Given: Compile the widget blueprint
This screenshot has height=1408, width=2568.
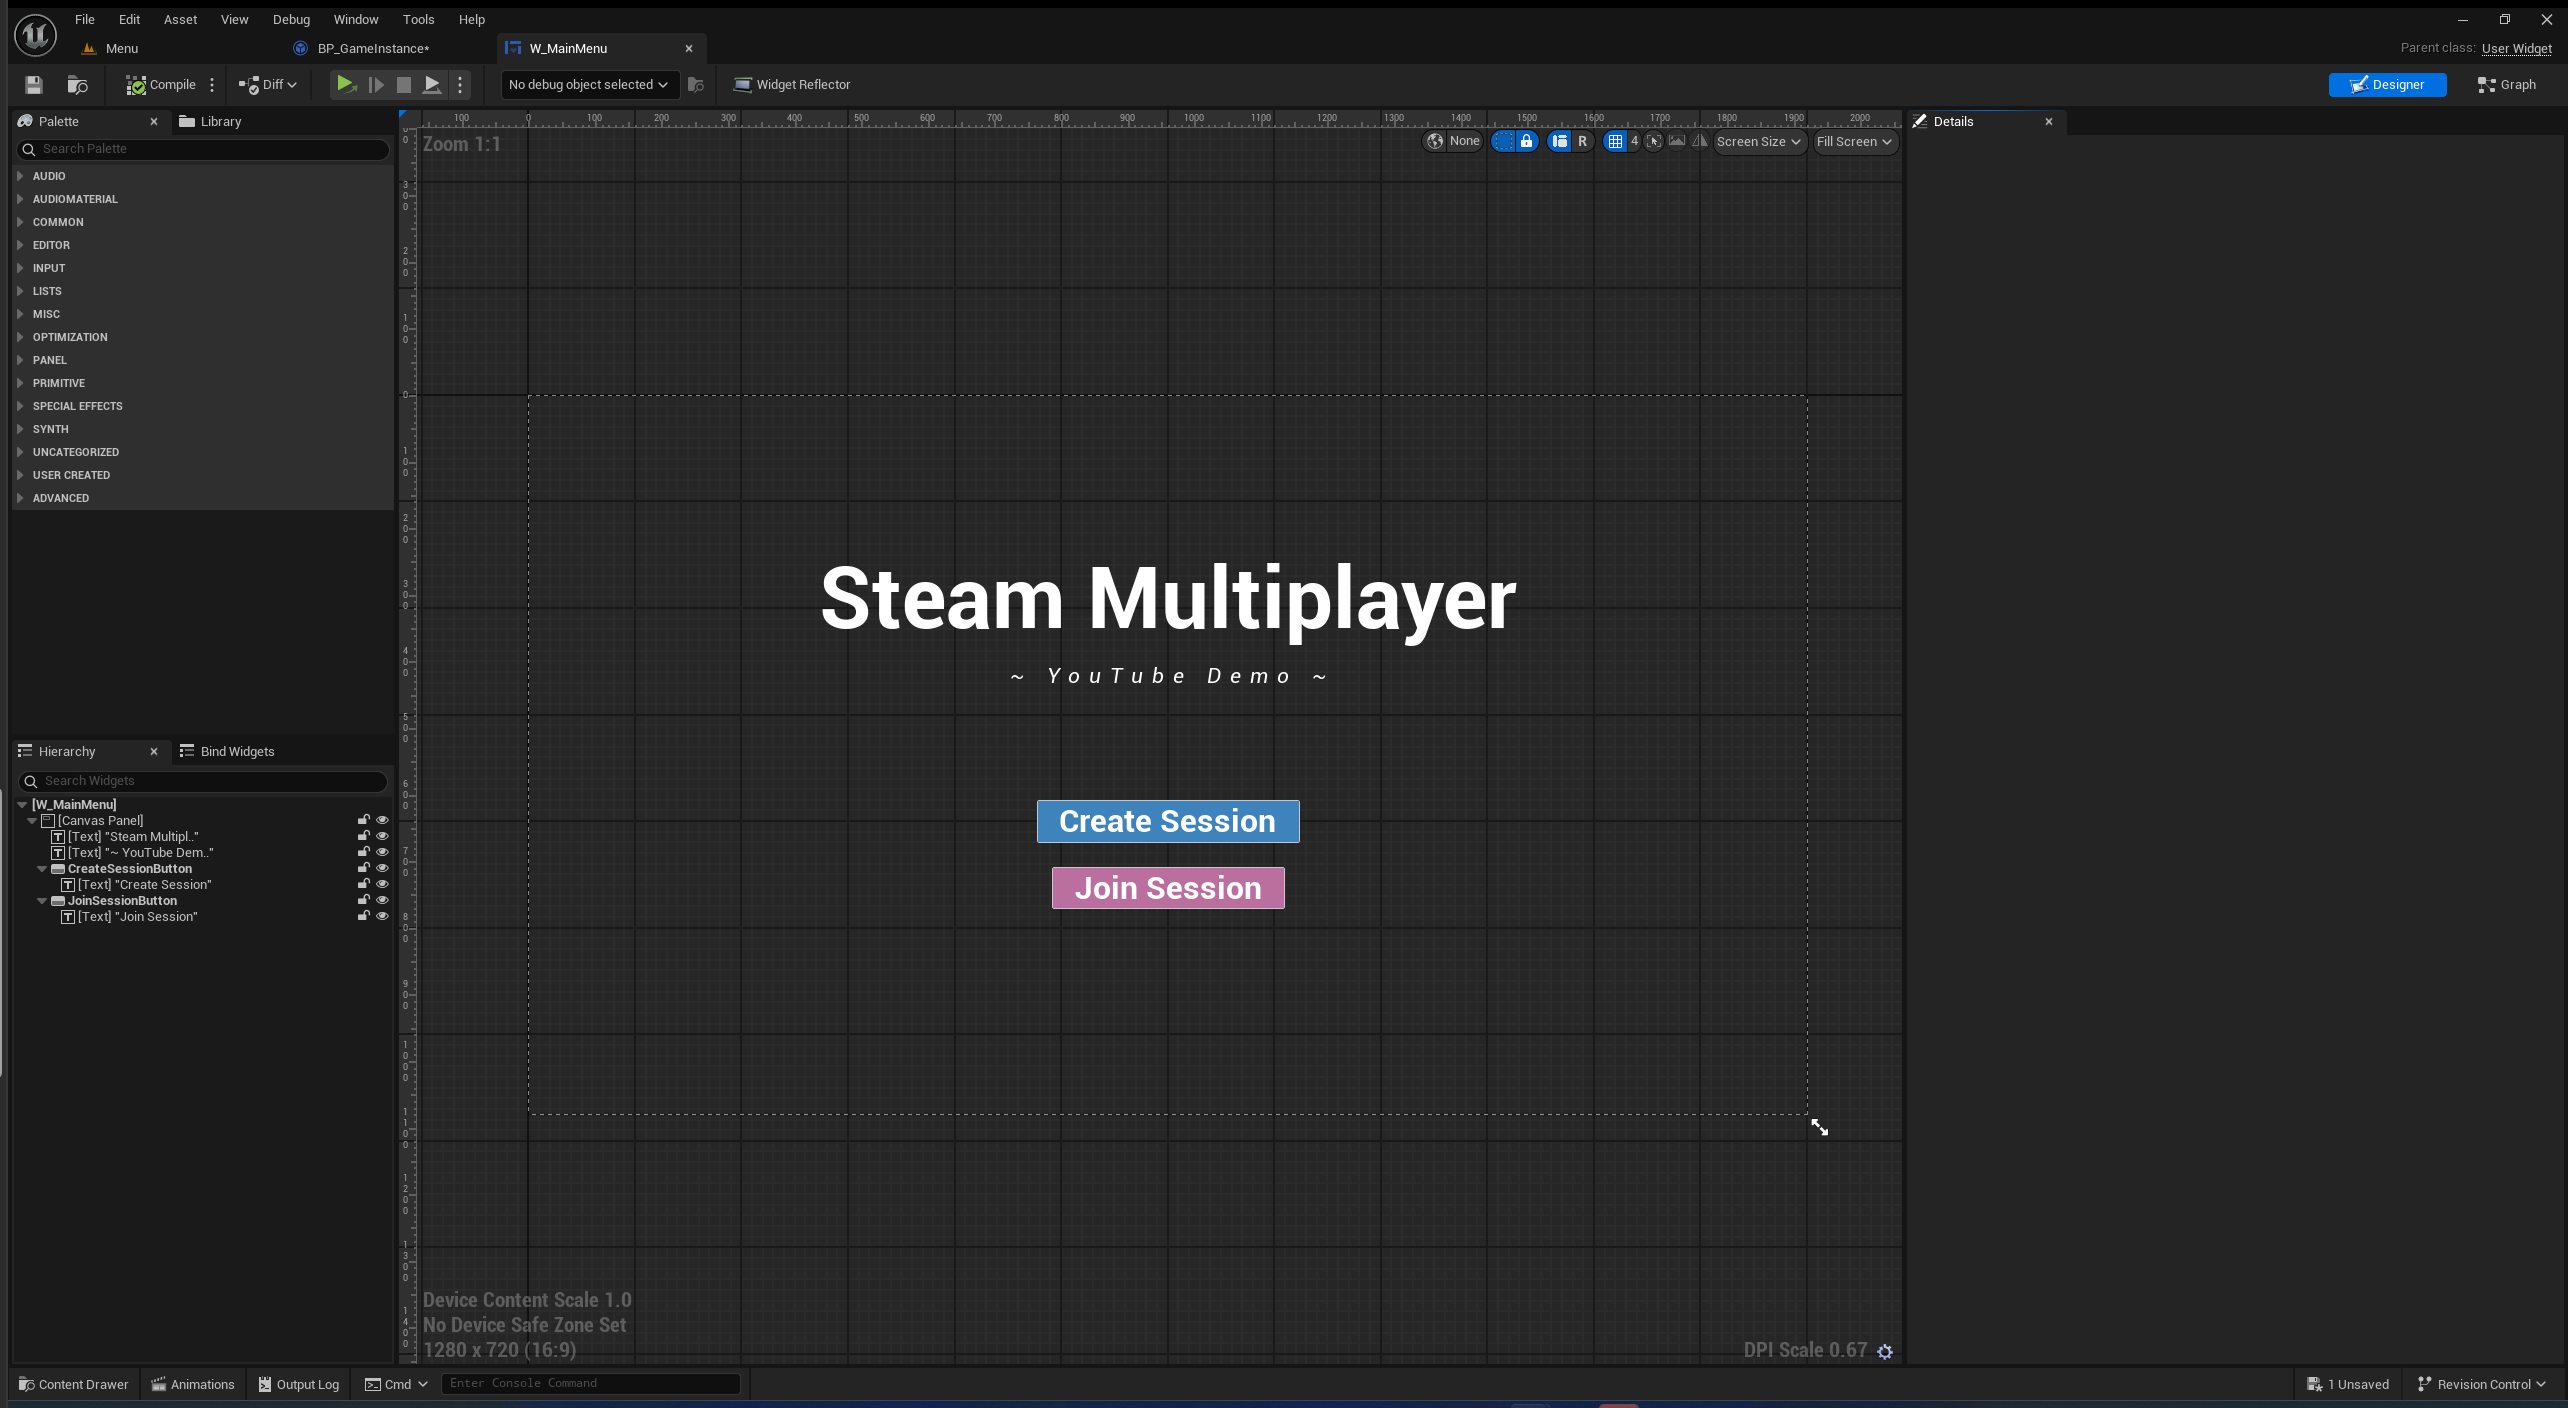Looking at the screenshot, I should tap(160, 85).
